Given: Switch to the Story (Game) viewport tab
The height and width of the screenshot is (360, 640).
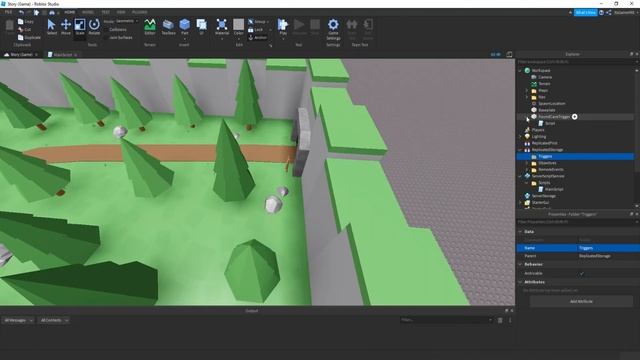Looking at the screenshot, I should [x=21, y=54].
